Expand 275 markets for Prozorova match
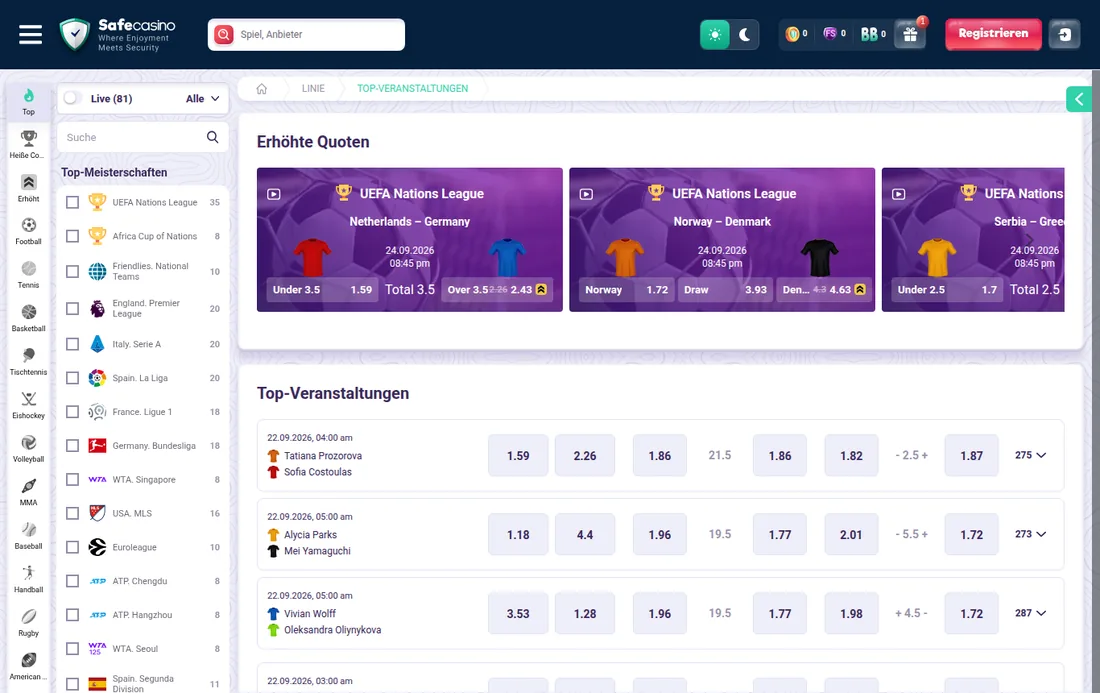This screenshot has width=1100, height=693. (x=1031, y=455)
